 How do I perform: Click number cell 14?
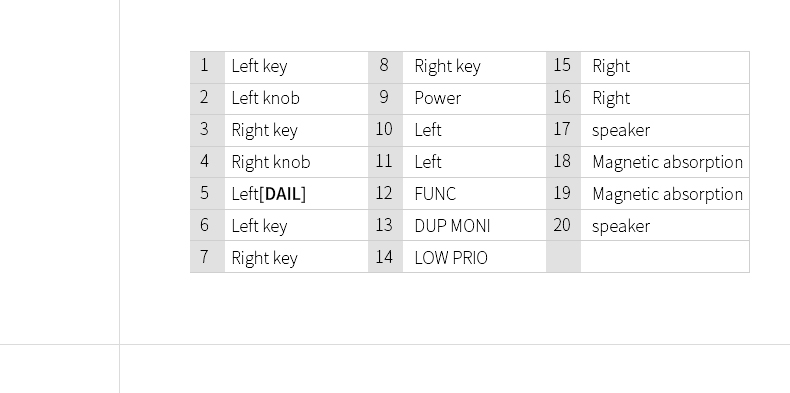coord(385,257)
